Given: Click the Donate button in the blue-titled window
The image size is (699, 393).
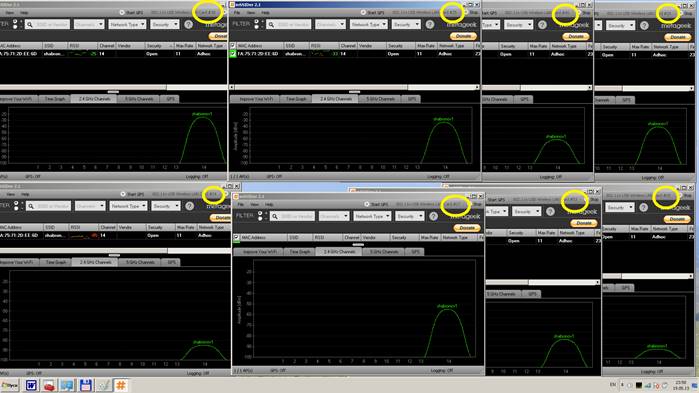Looking at the screenshot, I should pyautogui.click(x=464, y=36).
